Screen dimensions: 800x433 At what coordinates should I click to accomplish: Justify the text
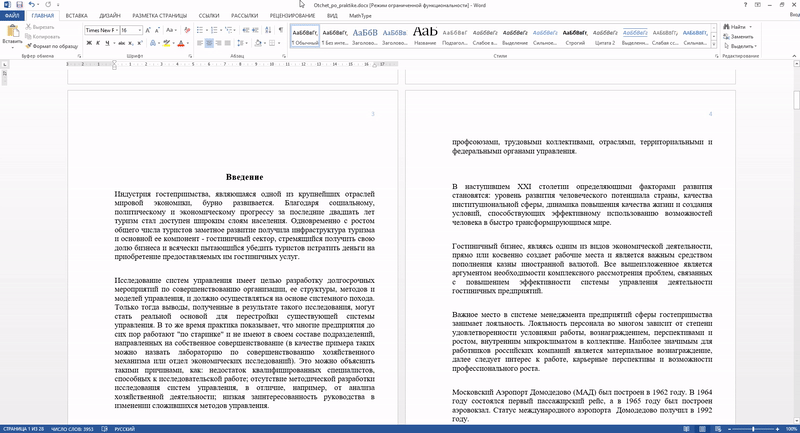tap(228, 43)
